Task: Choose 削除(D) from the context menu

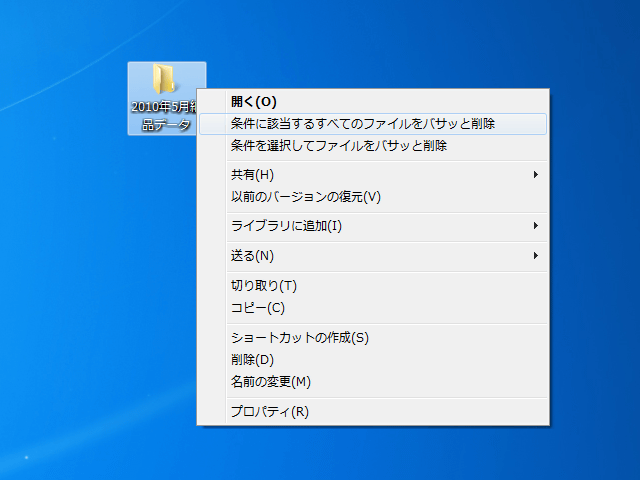Action: tap(373, 360)
